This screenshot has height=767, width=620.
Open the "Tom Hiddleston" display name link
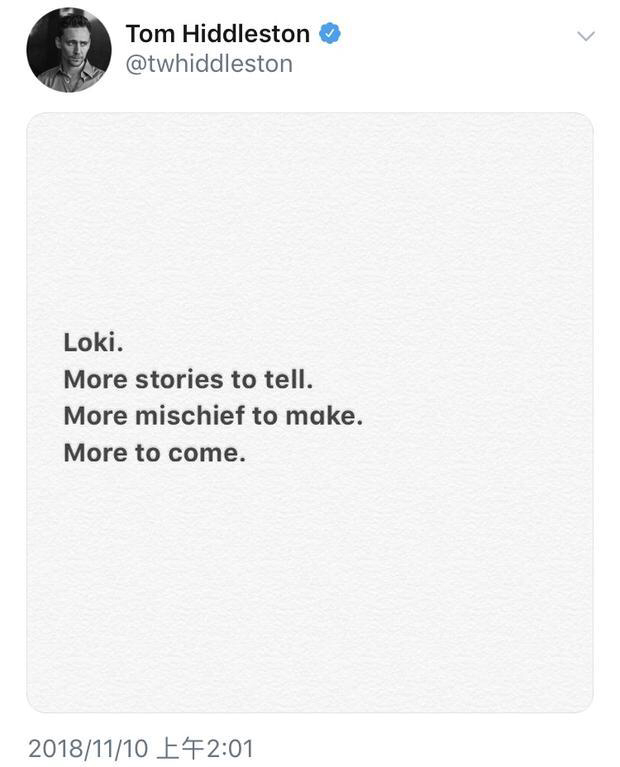(x=217, y=34)
